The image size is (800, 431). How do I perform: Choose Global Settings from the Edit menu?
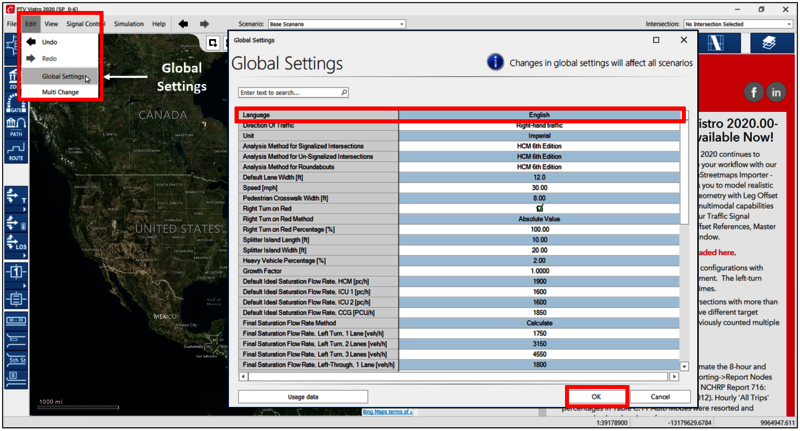(63, 76)
